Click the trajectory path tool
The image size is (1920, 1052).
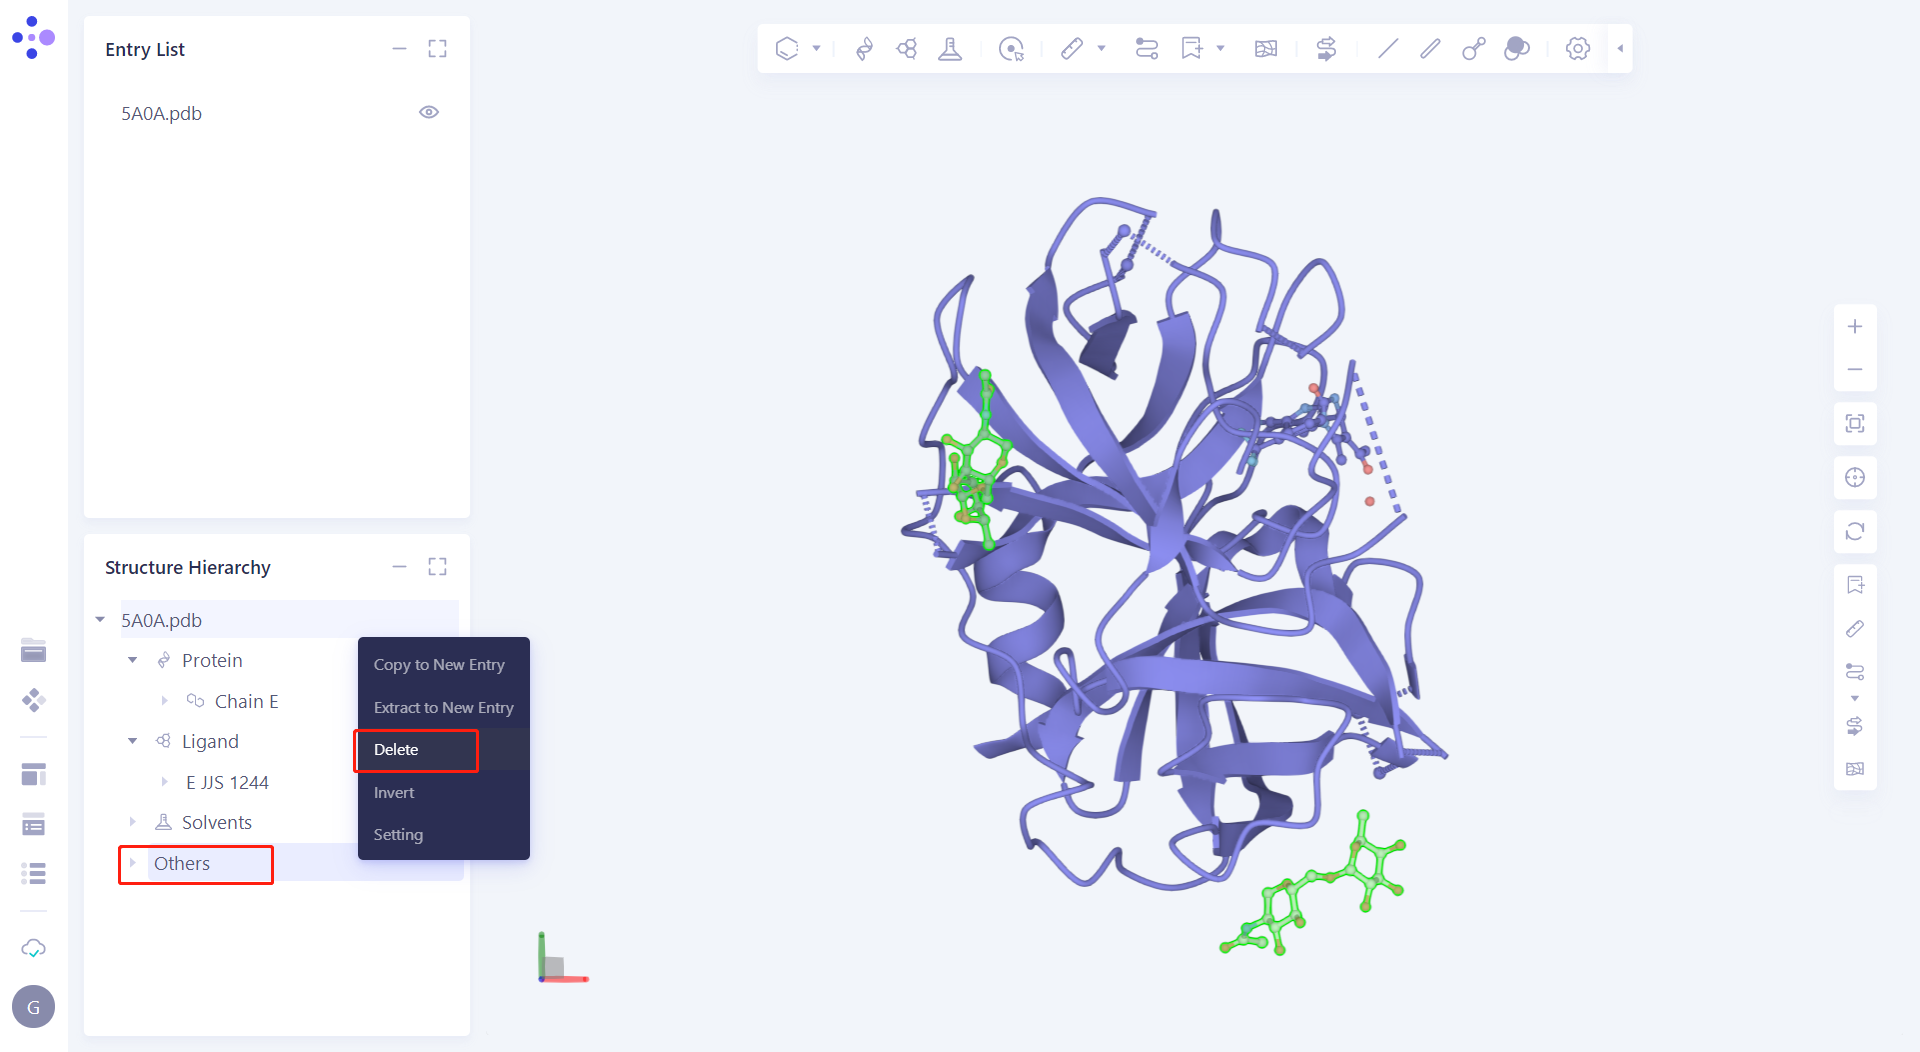[1146, 47]
